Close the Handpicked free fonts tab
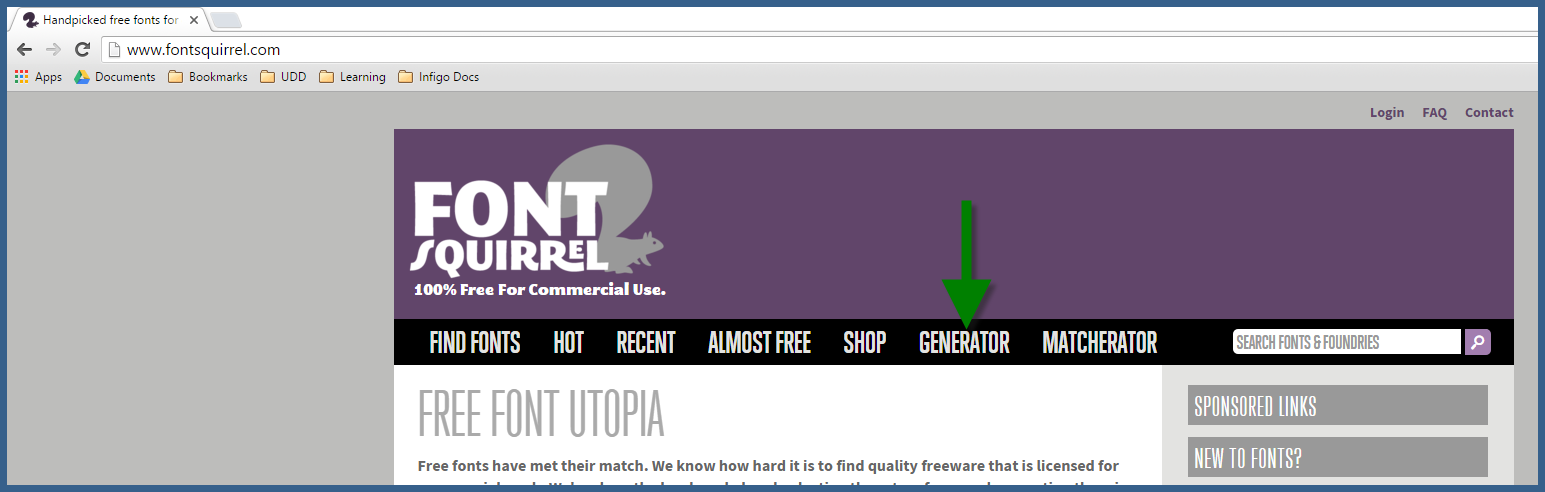Viewport: 1545px width, 492px height. click(193, 20)
